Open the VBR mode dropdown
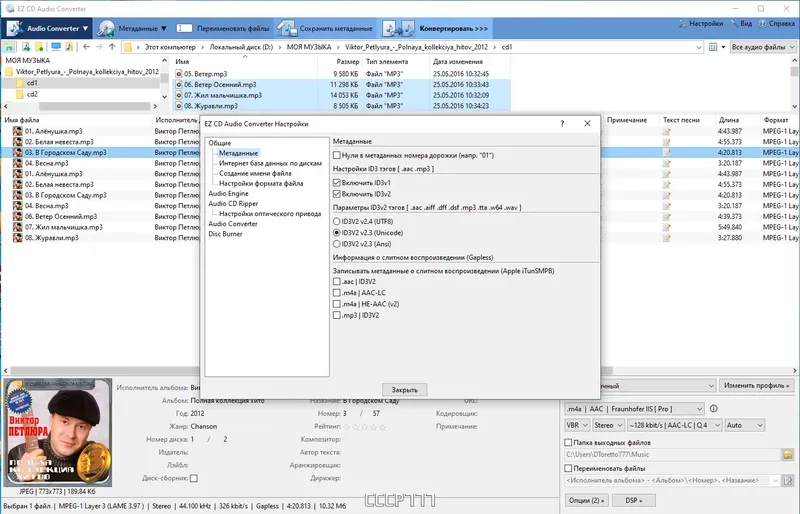Screen dimensions: 800x514 click(x=577, y=425)
